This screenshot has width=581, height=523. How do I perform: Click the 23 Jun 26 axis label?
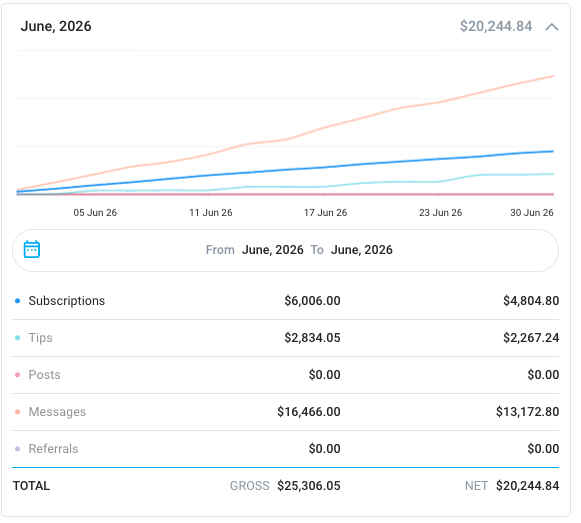click(441, 213)
